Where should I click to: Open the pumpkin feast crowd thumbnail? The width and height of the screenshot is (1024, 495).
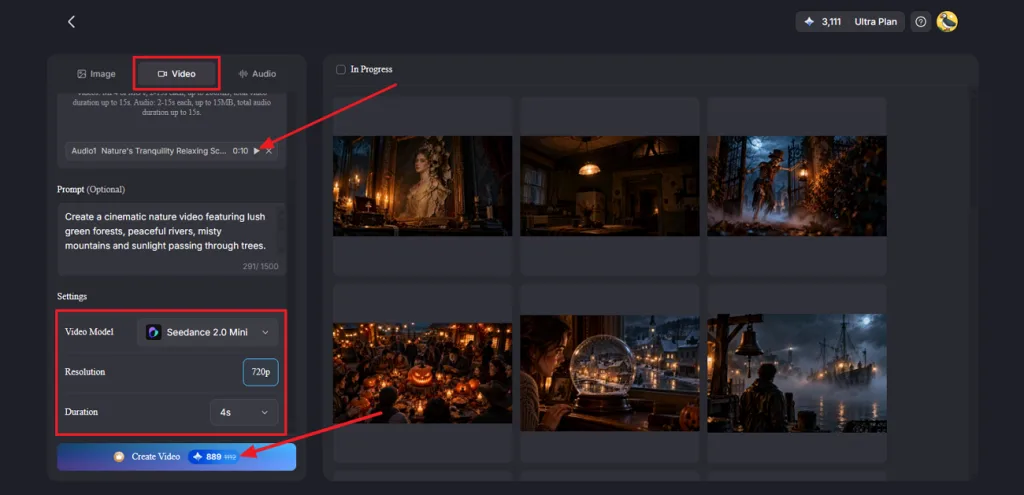click(423, 373)
